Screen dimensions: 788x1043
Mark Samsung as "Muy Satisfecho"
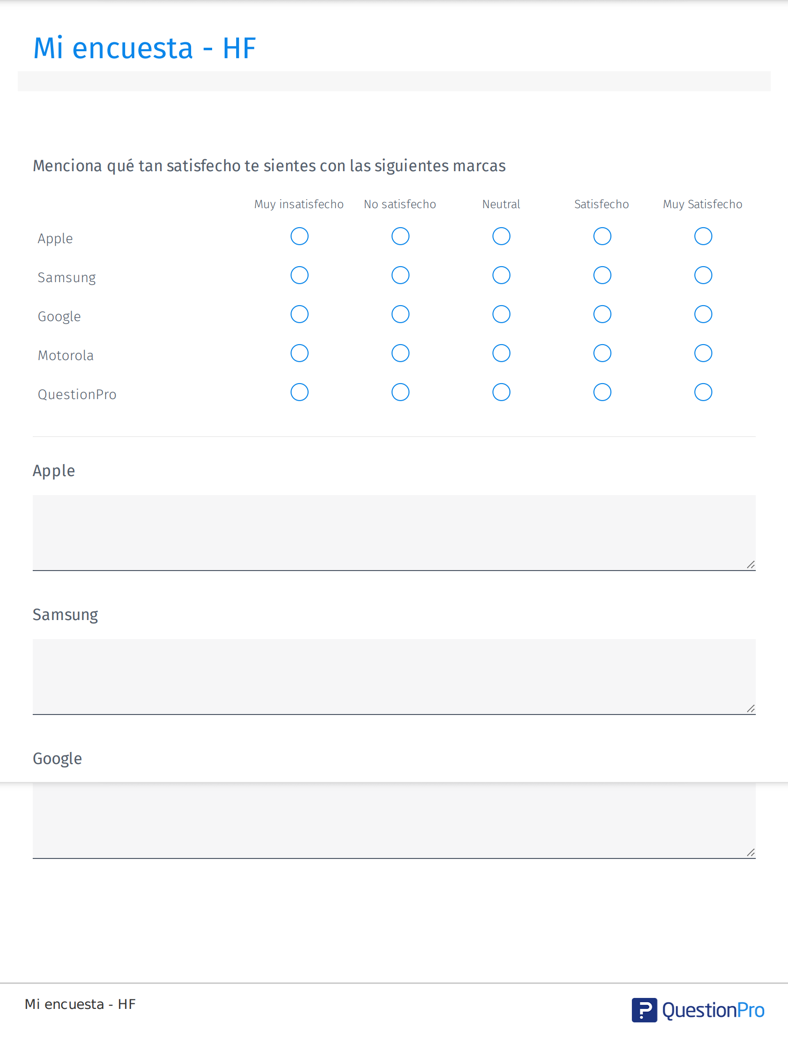point(703,275)
